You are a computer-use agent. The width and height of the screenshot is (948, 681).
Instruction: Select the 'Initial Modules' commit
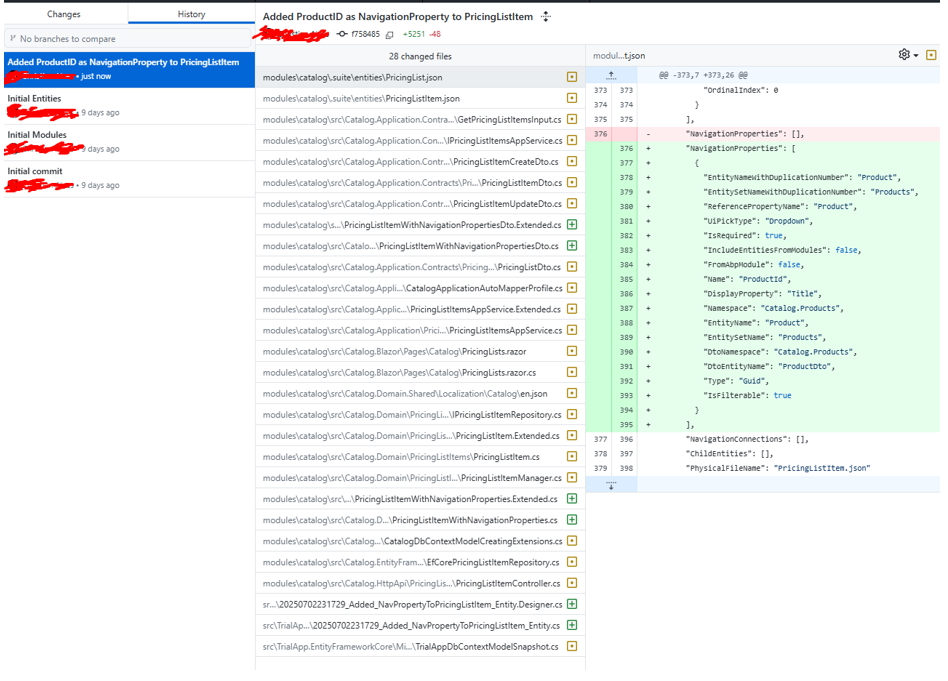(127, 141)
